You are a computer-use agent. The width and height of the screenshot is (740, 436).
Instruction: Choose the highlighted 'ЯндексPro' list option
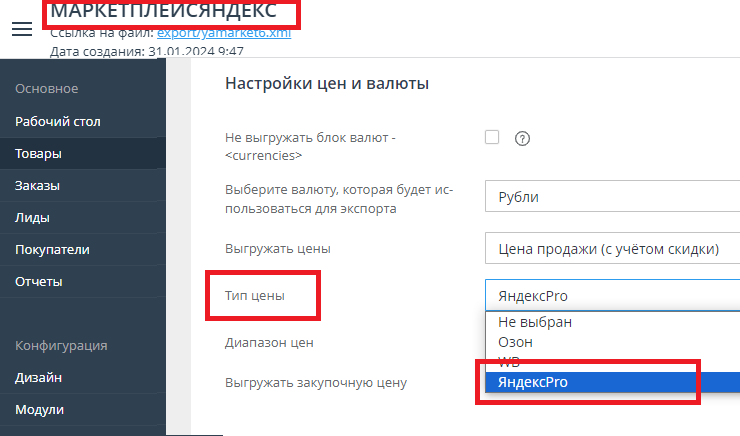(612, 382)
